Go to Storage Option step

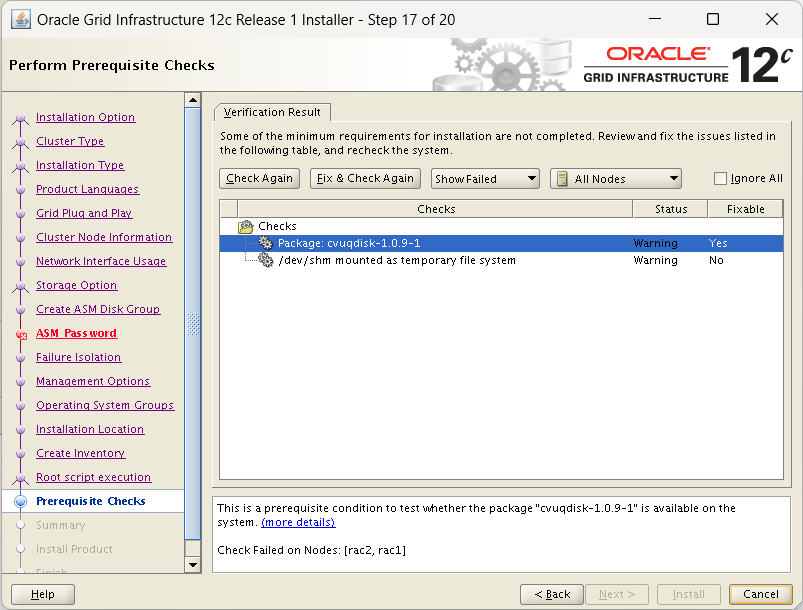tap(76, 285)
